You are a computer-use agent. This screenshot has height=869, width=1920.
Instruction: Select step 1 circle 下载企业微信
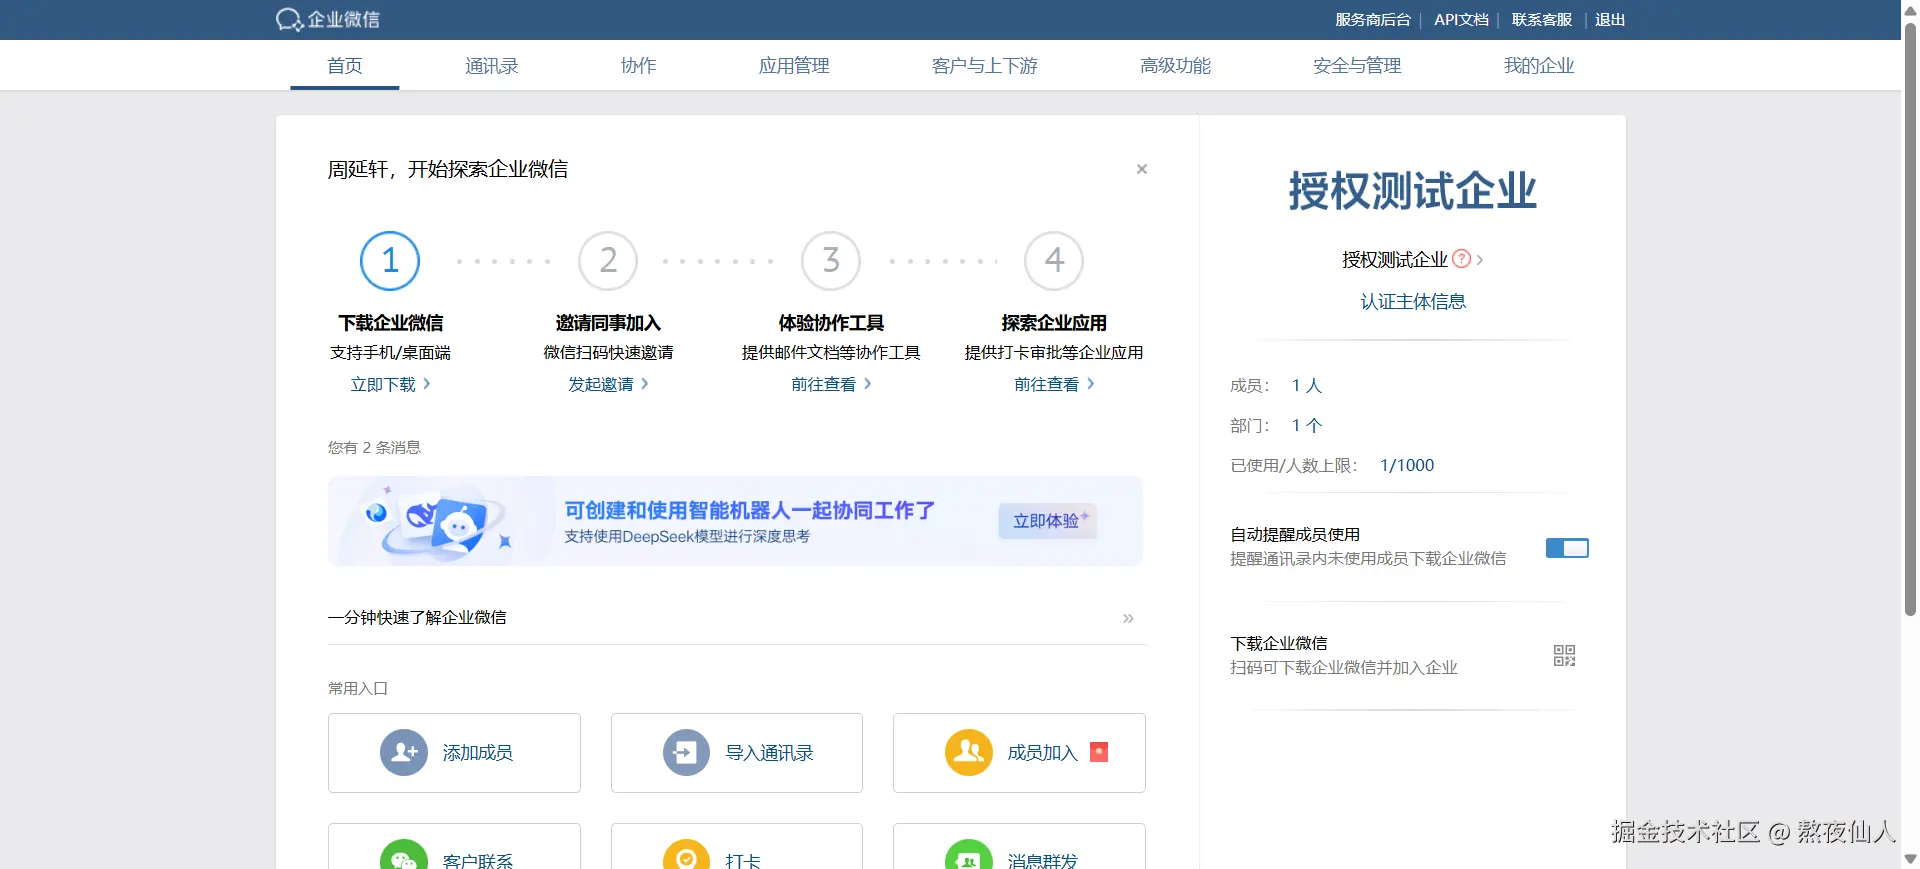click(390, 261)
